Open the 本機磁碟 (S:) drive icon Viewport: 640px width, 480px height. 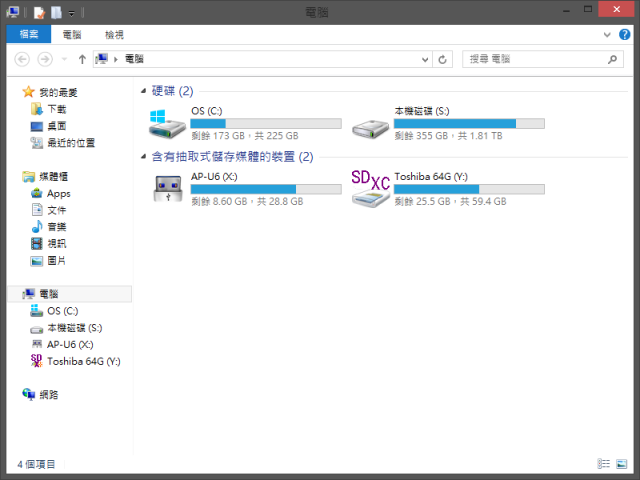click(370, 128)
